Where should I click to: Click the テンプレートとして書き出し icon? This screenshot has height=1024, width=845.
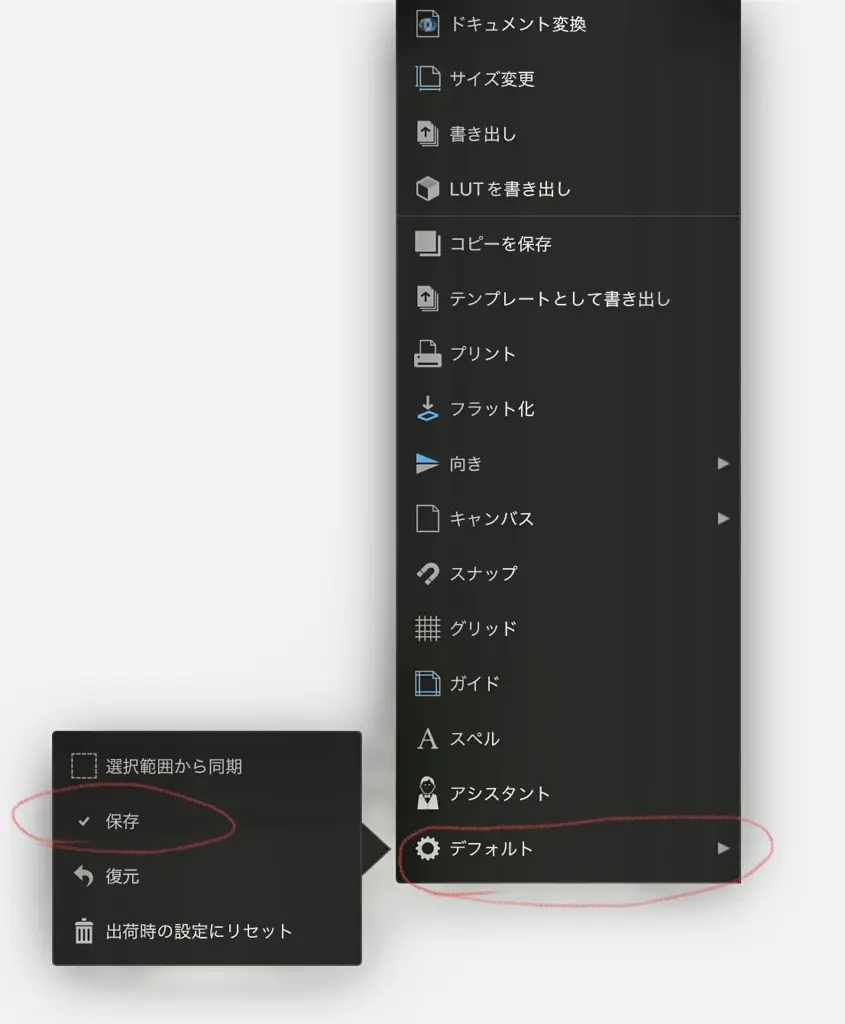point(427,298)
